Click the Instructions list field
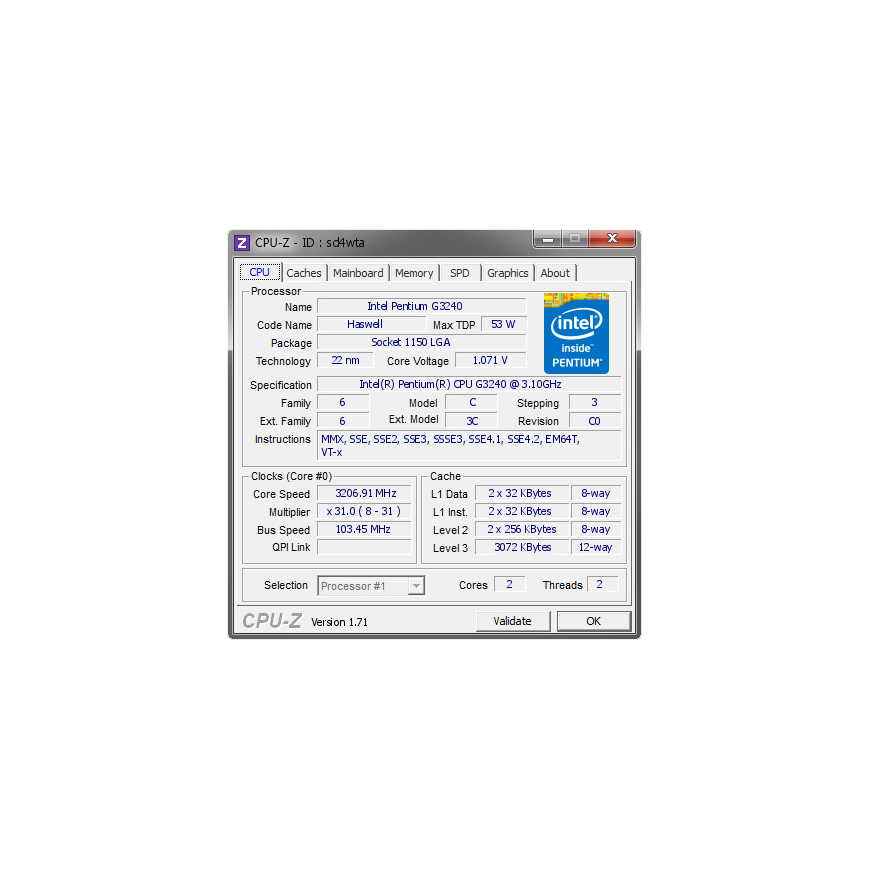This screenshot has height=870, width=870. [x=469, y=446]
